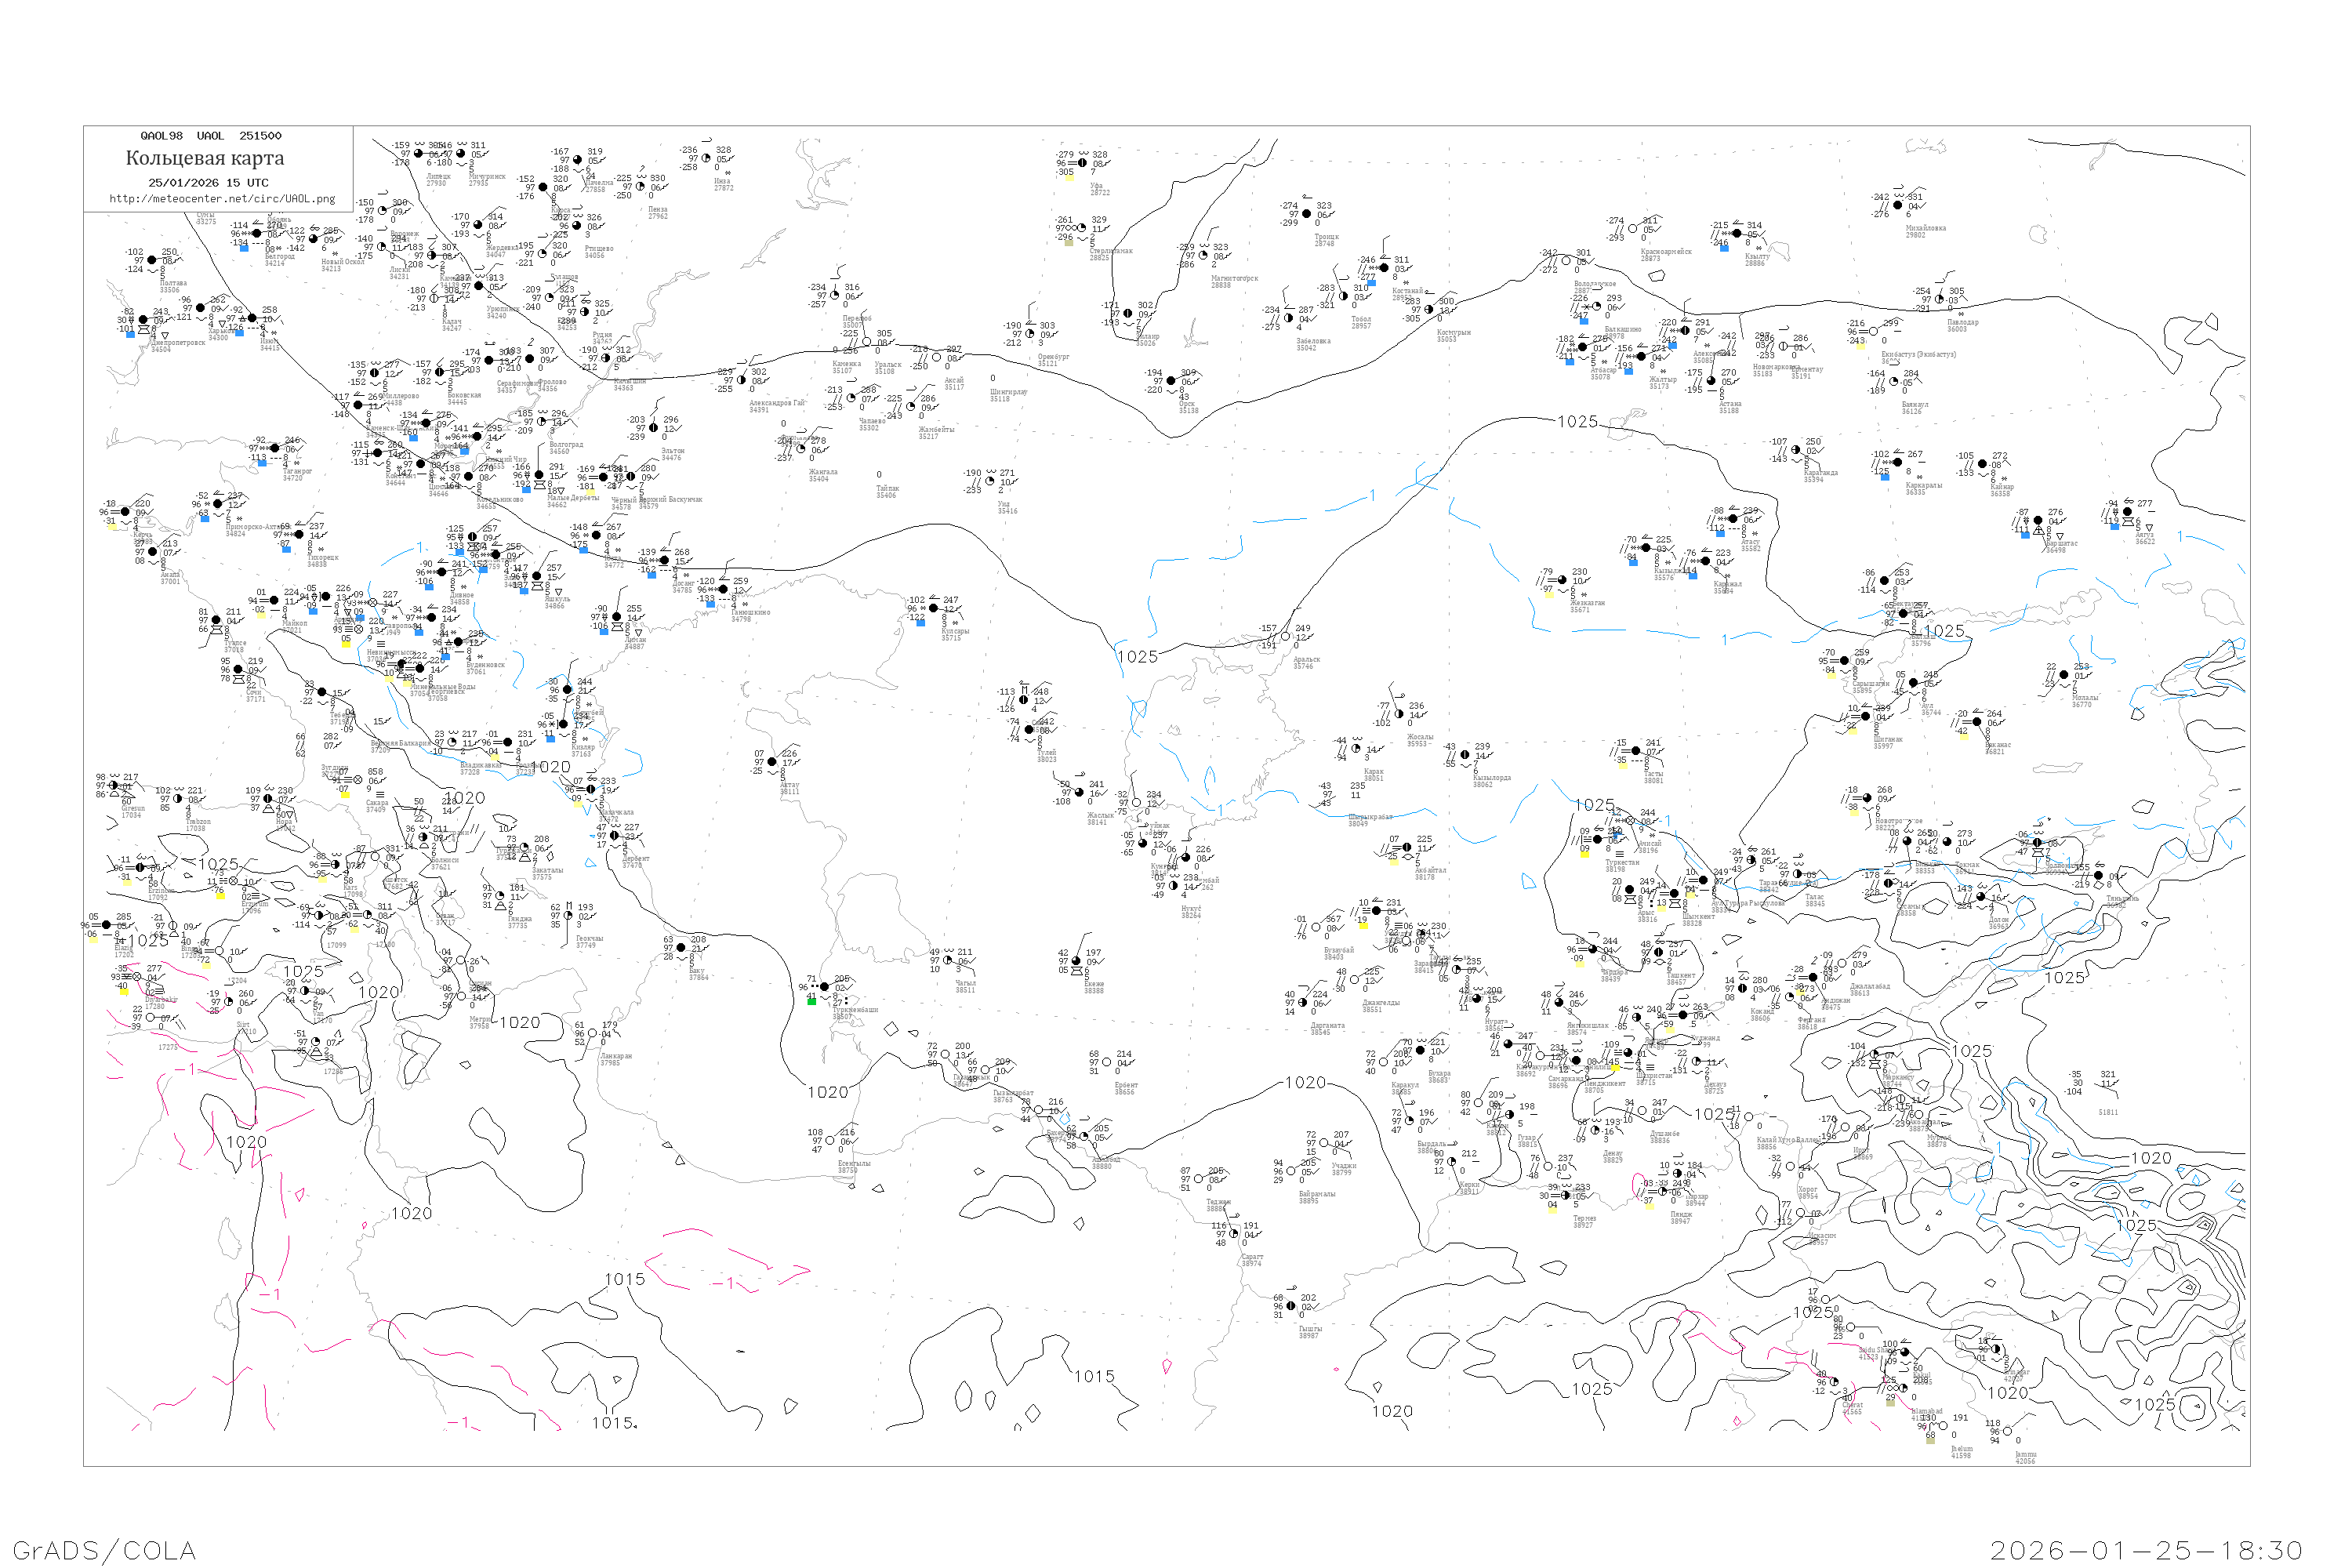Click the Троицк 28748 station circle
Screen dimensions: 2352x1568
pos(1306,214)
